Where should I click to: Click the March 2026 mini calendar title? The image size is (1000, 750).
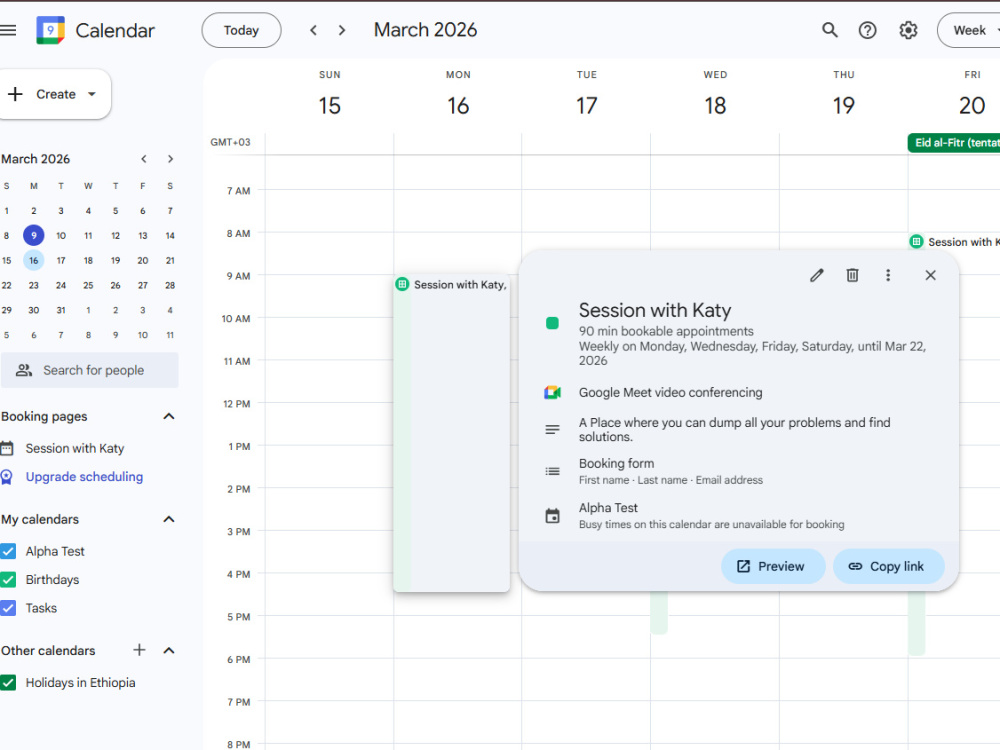[36, 159]
